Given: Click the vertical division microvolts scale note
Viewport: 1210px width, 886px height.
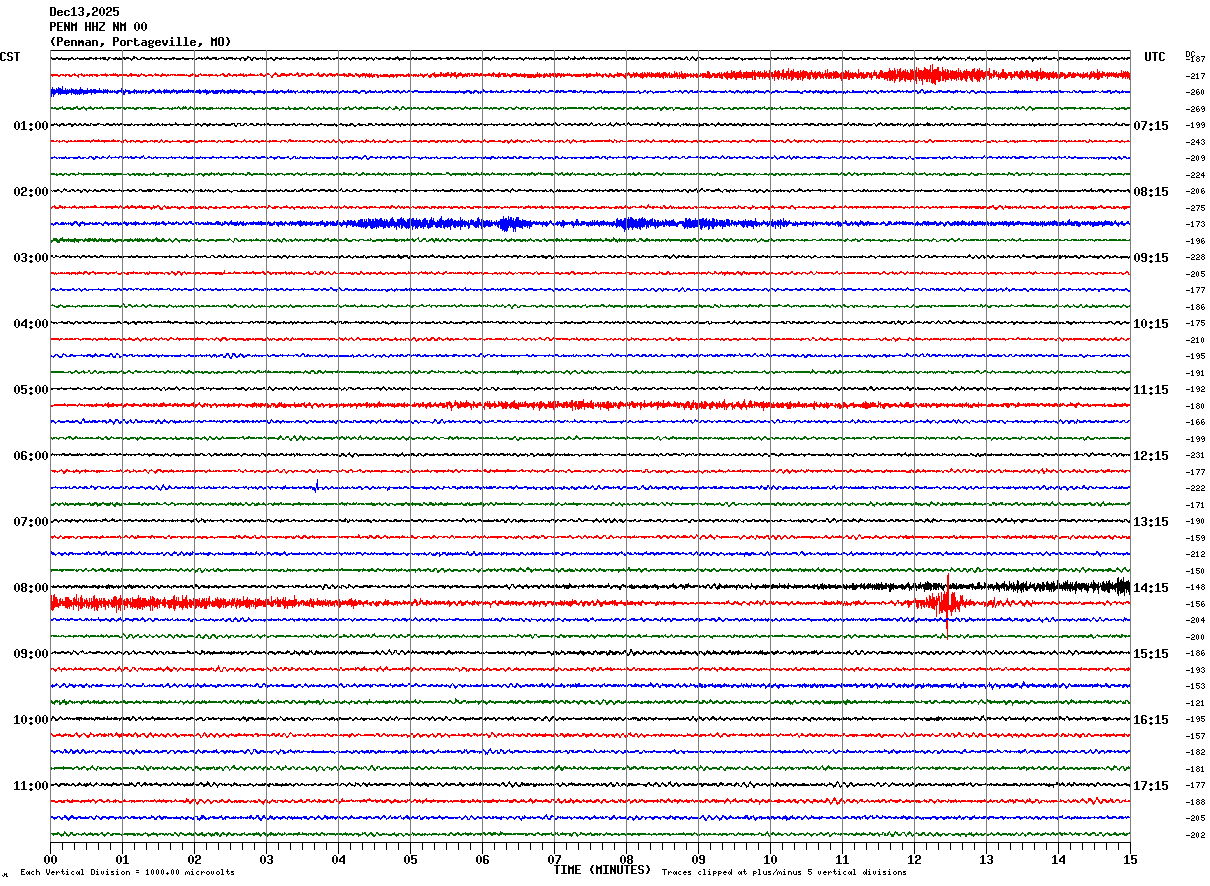Looking at the screenshot, I should pos(127,873).
